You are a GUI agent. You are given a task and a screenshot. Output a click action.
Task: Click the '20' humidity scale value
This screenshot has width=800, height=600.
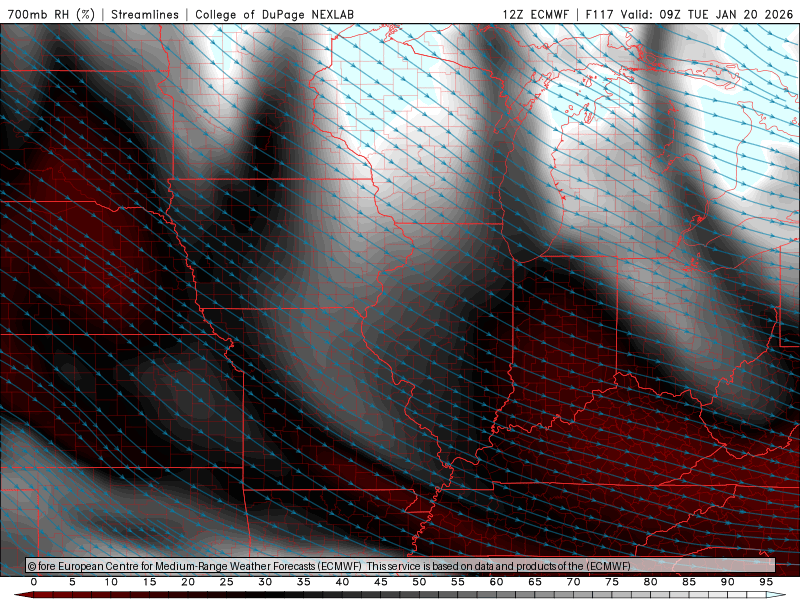pyautogui.click(x=188, y=582)
